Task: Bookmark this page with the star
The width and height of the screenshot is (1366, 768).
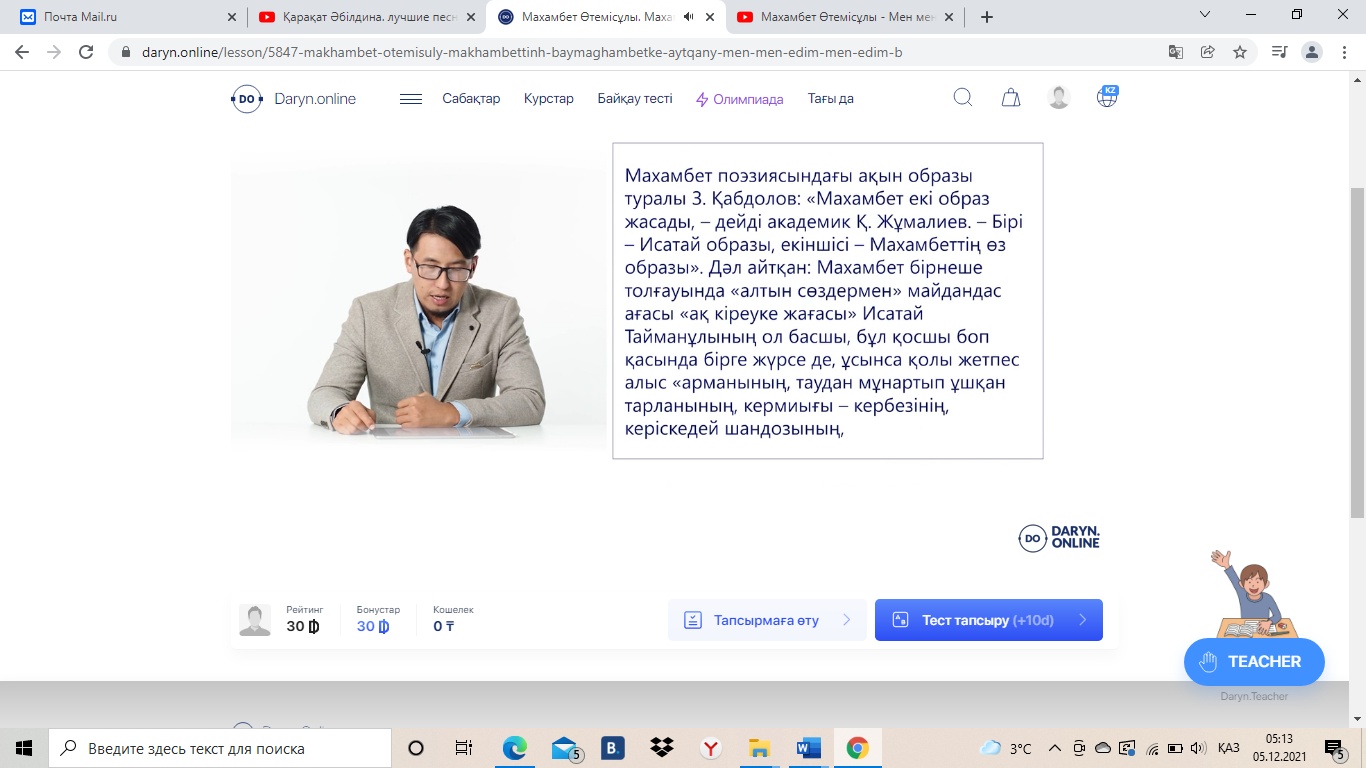Action: tap(1240, 52)
